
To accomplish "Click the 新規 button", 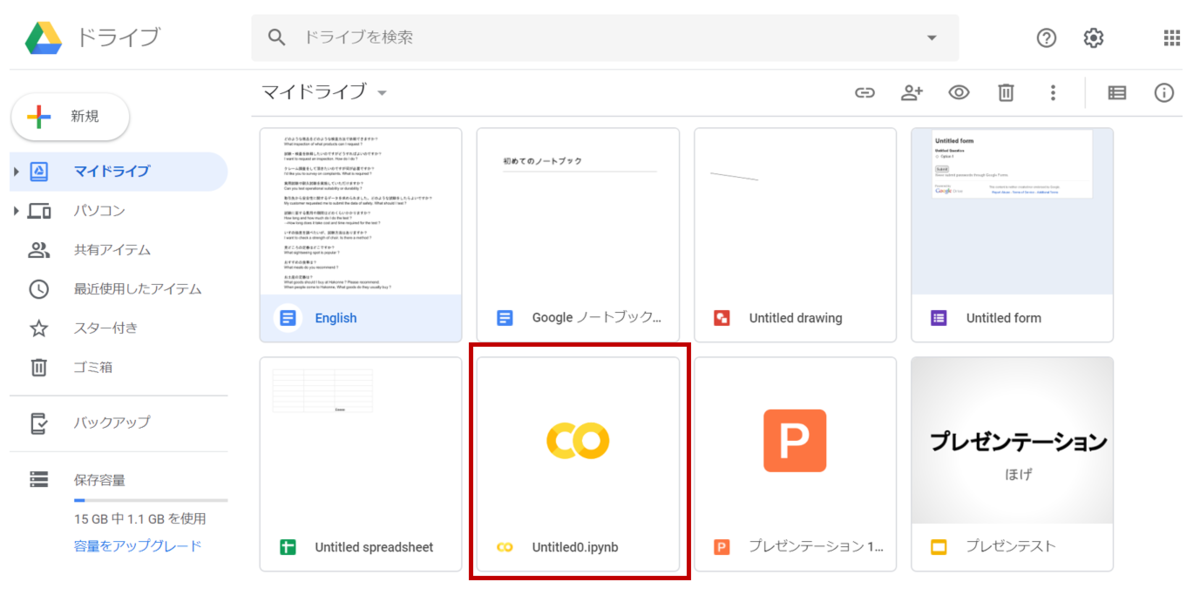I will 69,116.
